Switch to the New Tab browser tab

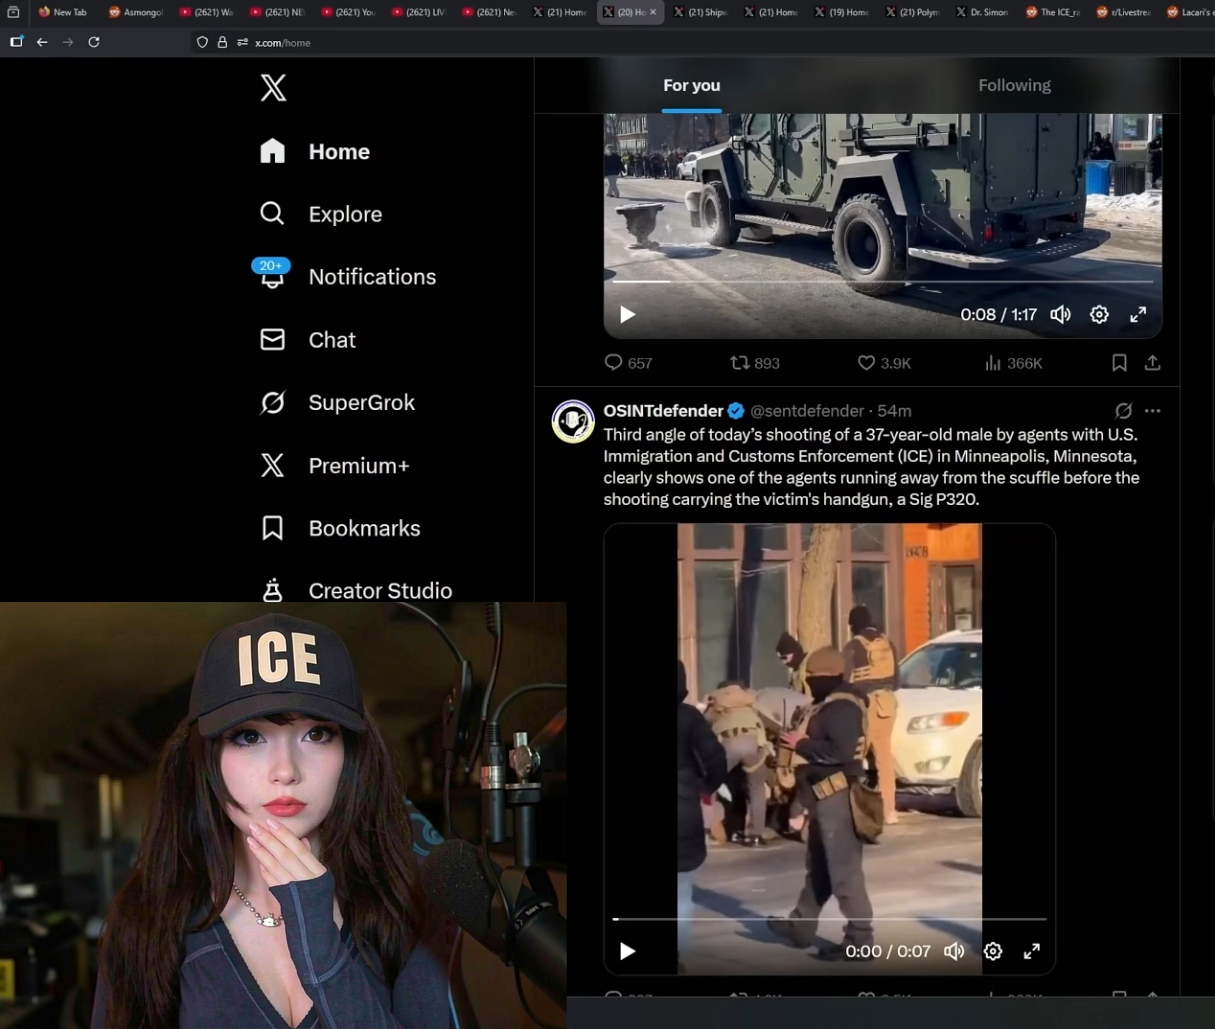pos(63,12)
